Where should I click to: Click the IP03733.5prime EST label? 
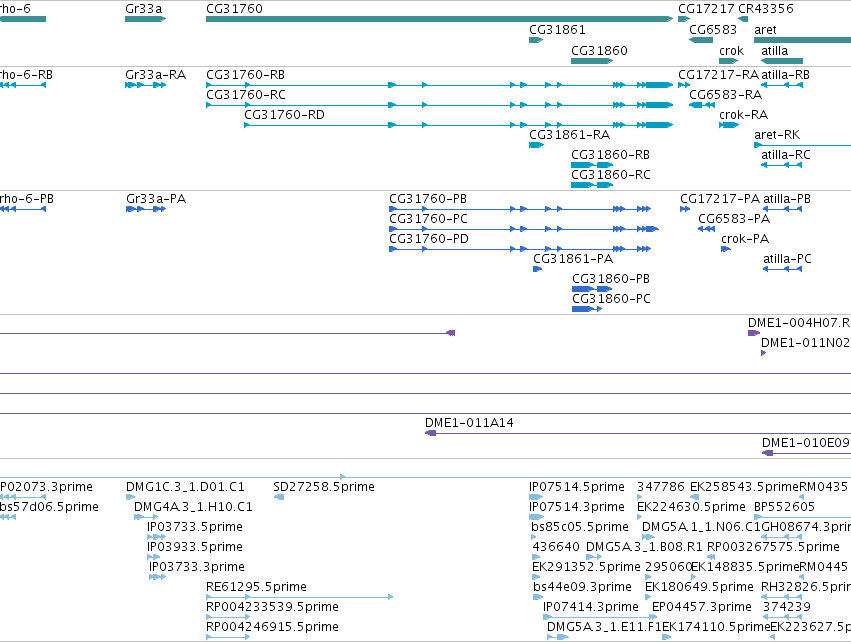point(195,527)
